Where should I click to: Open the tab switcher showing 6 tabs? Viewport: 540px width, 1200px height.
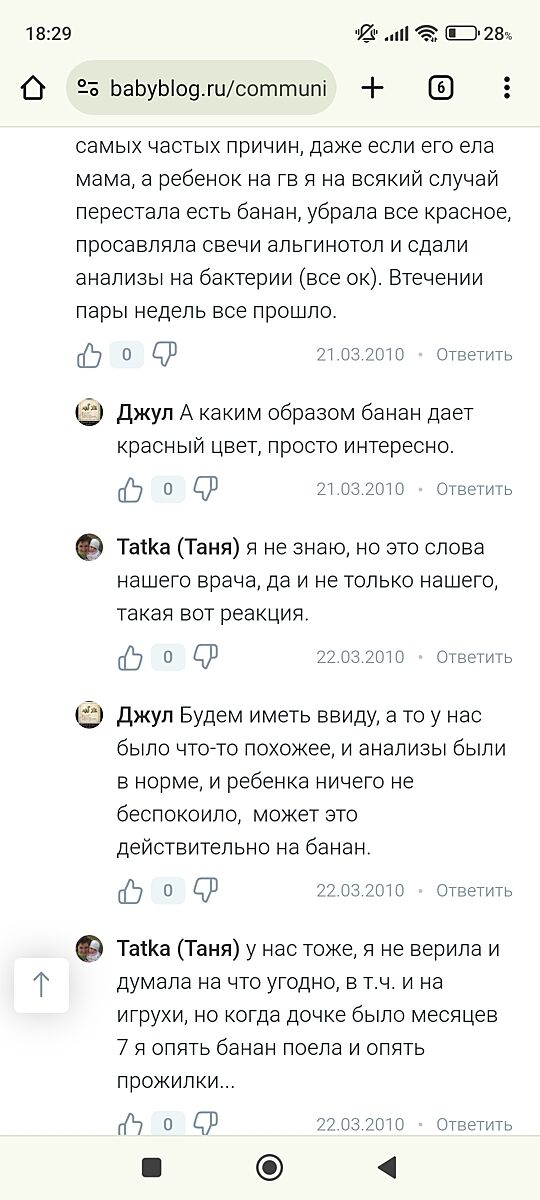pyautogui.click(x=440, y=88)
